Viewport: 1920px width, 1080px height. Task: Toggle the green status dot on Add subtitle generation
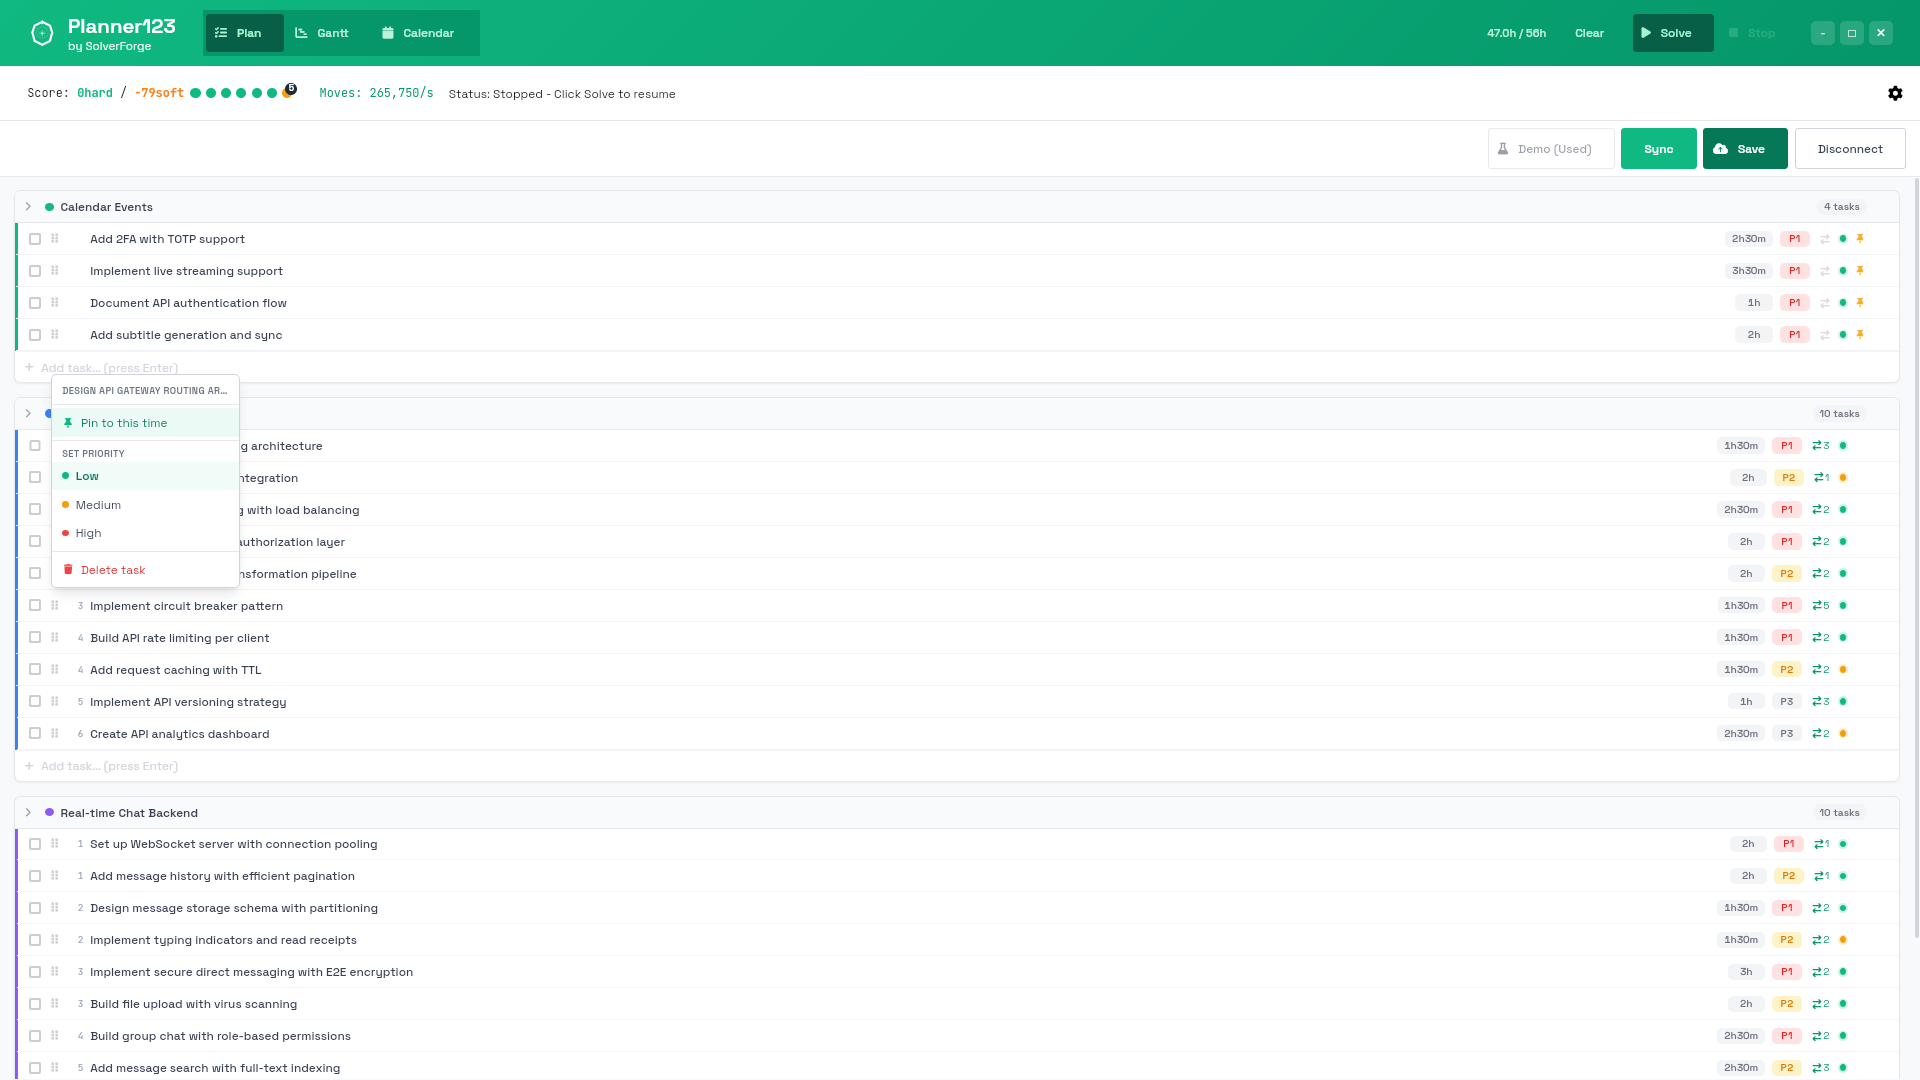[x=1842, y=334]
